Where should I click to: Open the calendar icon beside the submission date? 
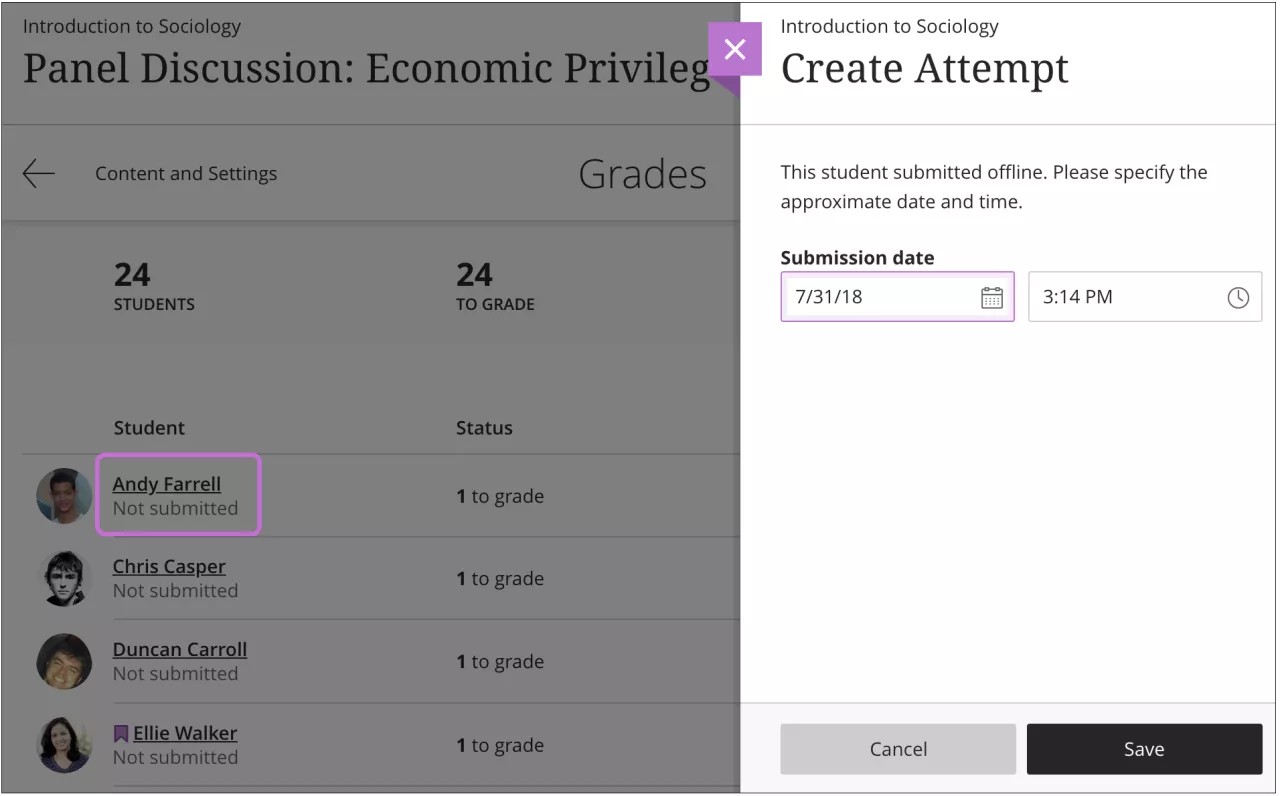(x=991, y=296)
